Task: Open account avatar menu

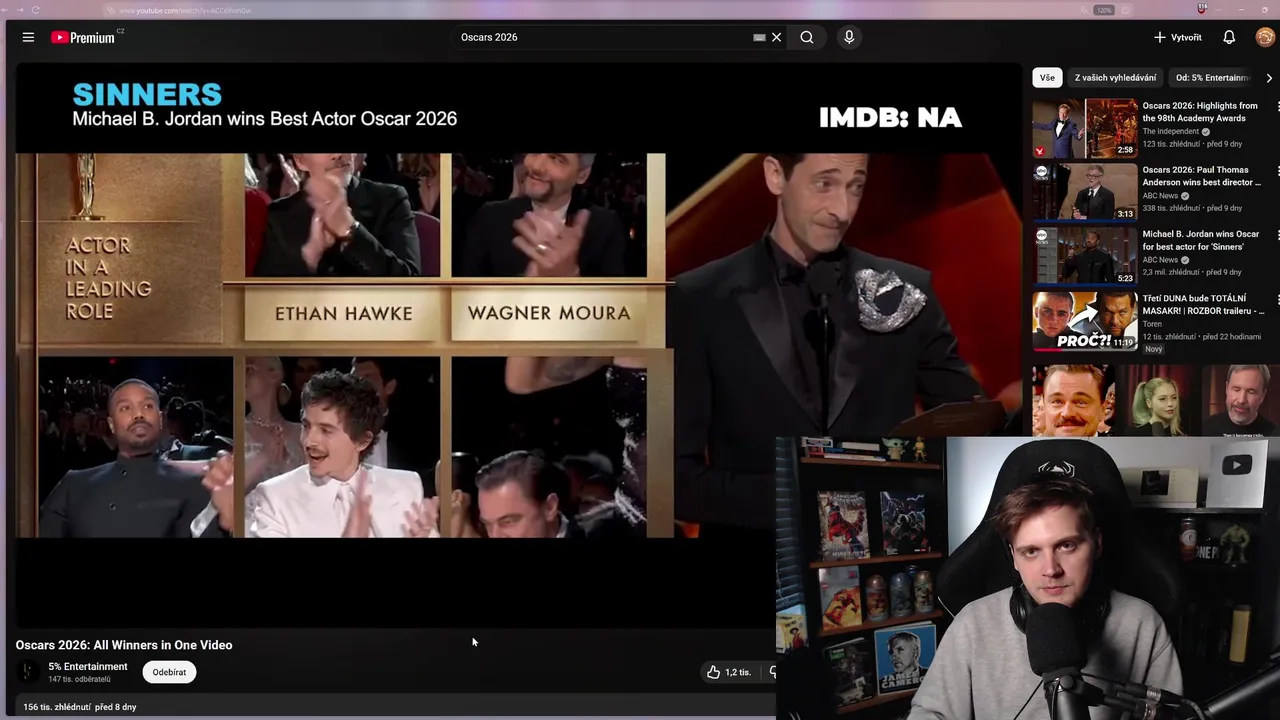Action: click(1265, 37)
